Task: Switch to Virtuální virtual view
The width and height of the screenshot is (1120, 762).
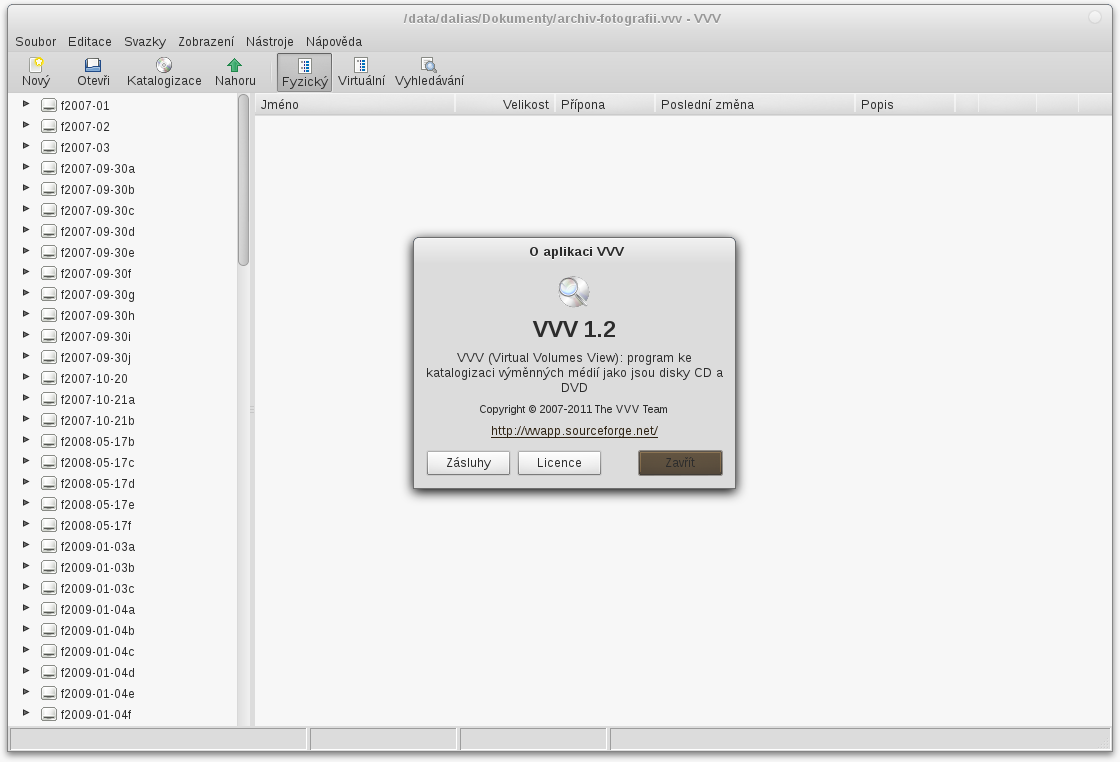Action: 361,72
